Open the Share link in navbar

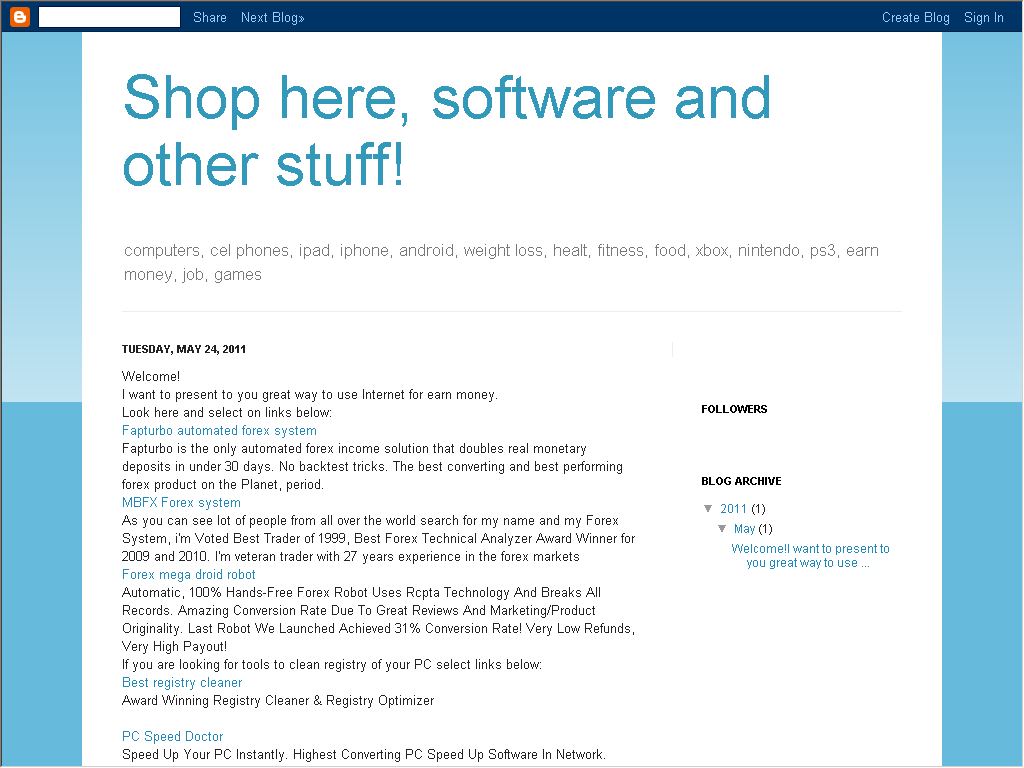click(210, 18)
